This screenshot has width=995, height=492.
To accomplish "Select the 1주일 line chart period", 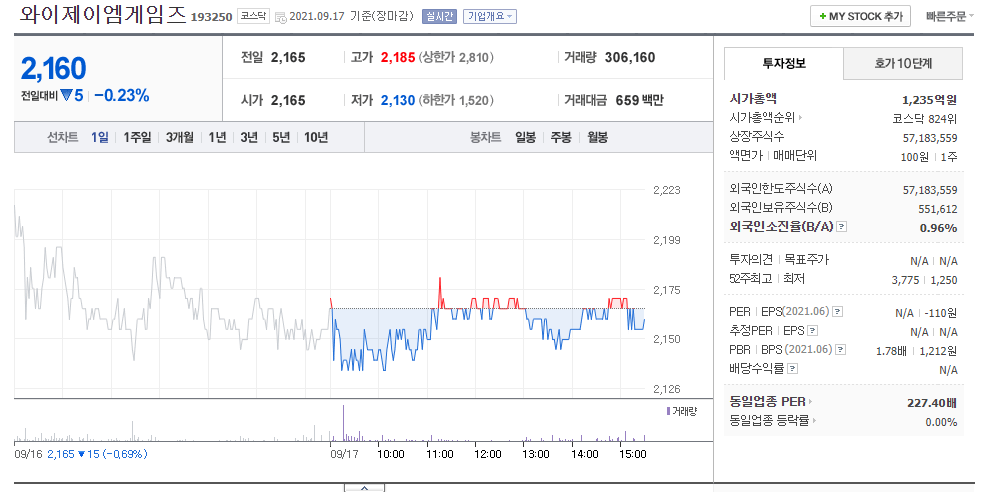I will point(137,137).
